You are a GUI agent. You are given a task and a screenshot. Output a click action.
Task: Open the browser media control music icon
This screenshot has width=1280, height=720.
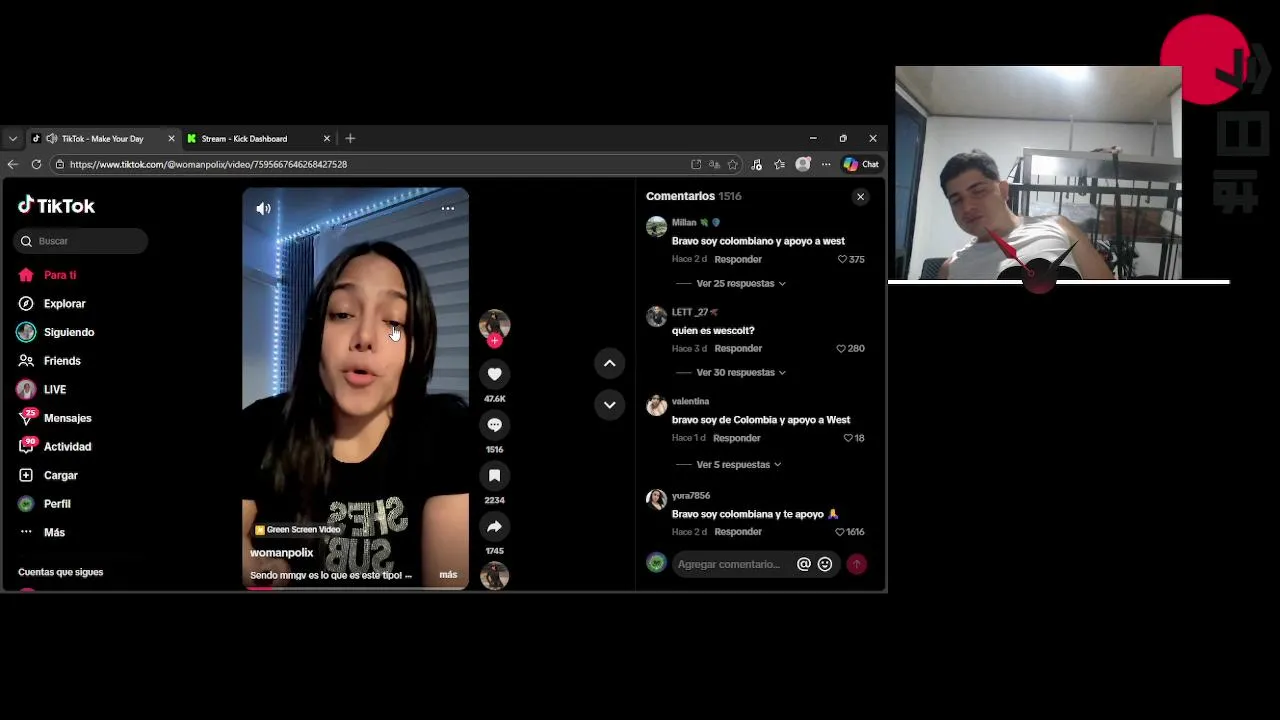(x=756, y=165)
